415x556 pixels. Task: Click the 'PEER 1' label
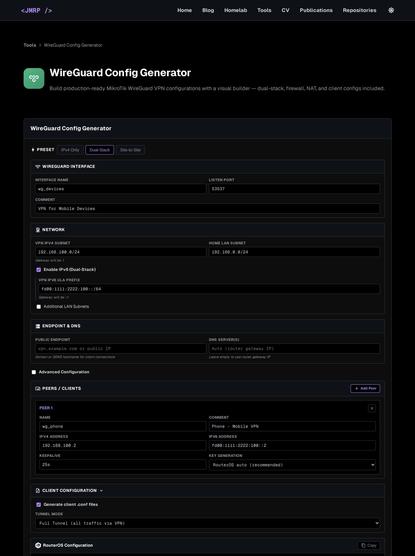click(x=46, y=408)
